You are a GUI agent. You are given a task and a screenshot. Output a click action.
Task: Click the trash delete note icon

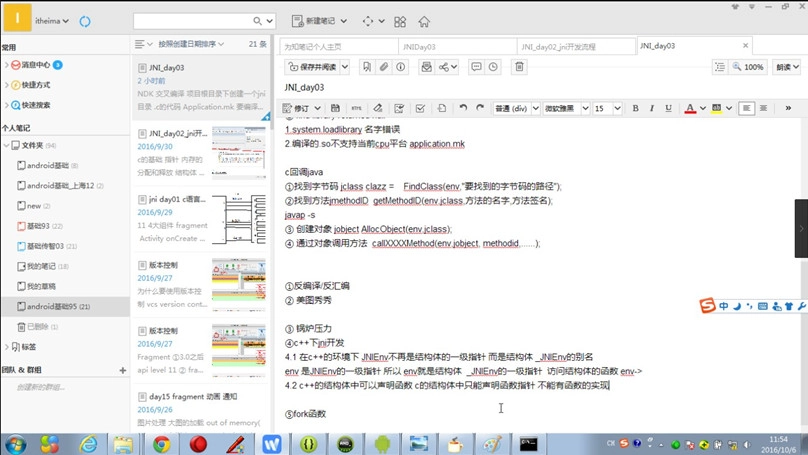click(519, 67)
